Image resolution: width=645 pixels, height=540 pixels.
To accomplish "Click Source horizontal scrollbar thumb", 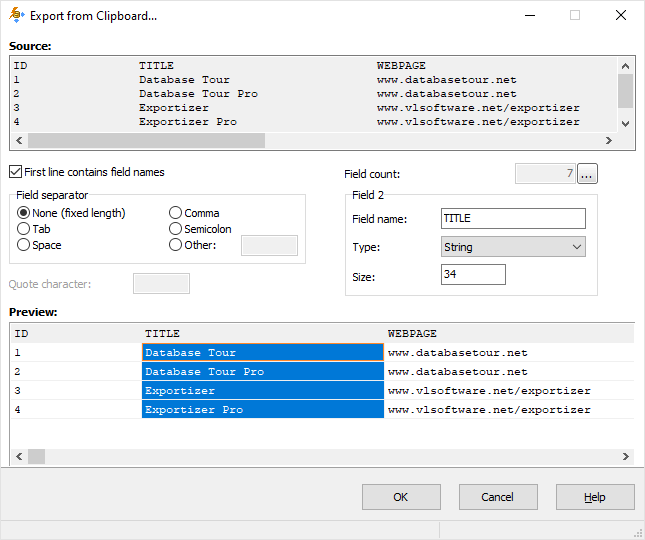I will point(146,140).
